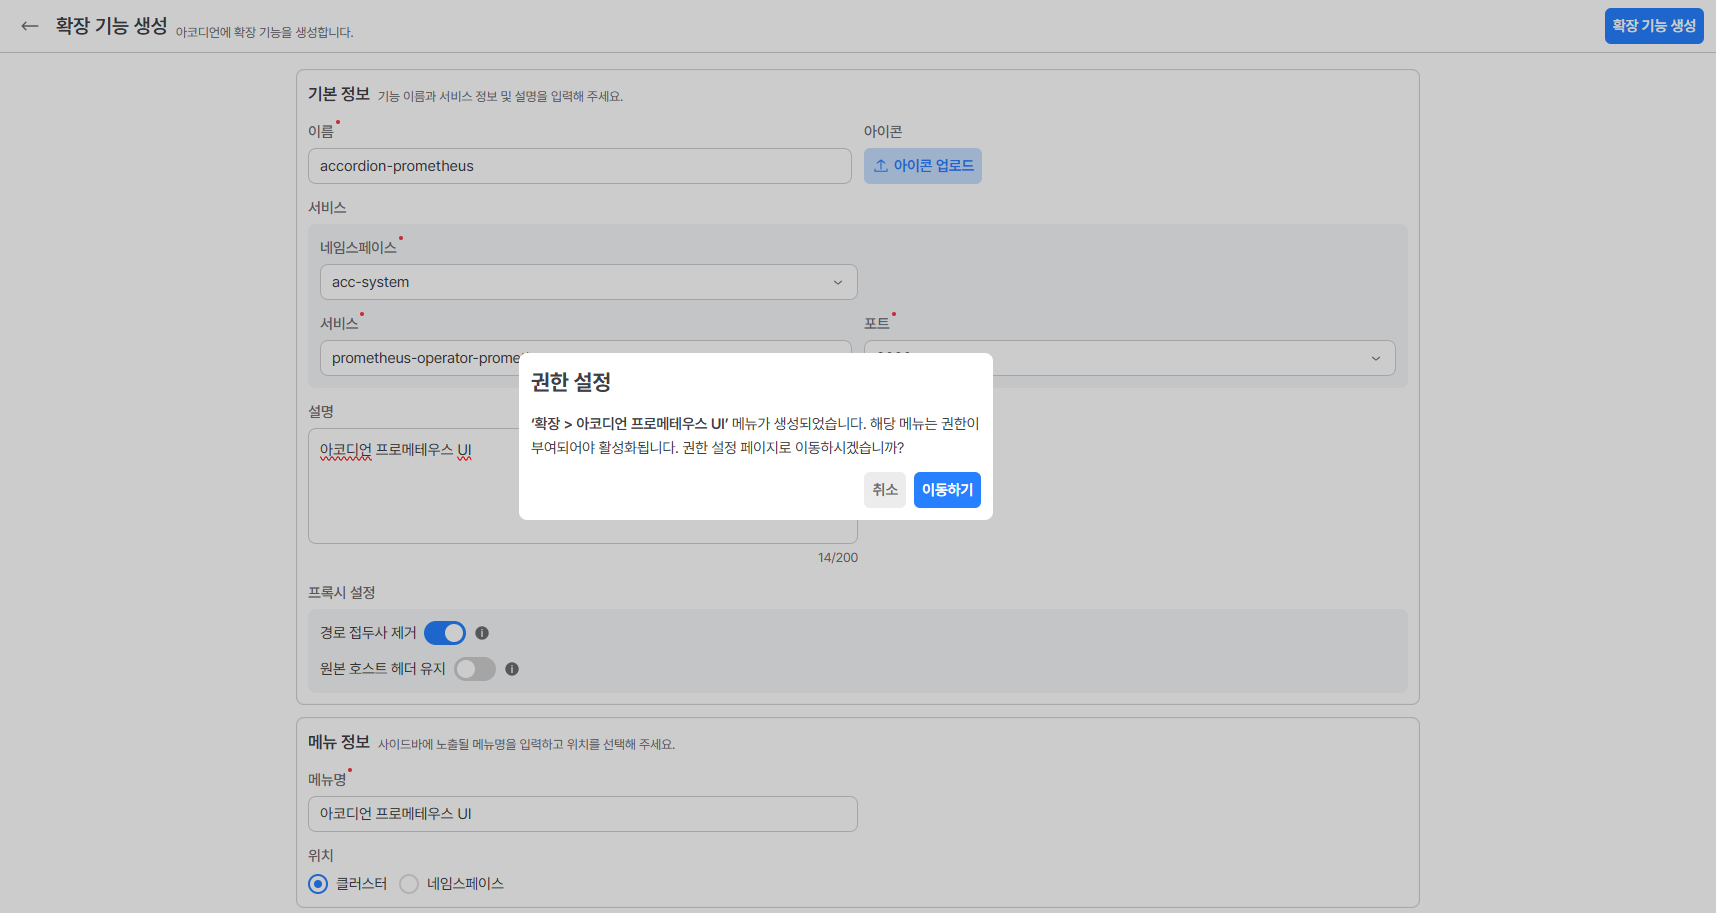Click the 확장 기능 생성 button at top right
The image size is (1716, 913).
tap(1654, 26)
